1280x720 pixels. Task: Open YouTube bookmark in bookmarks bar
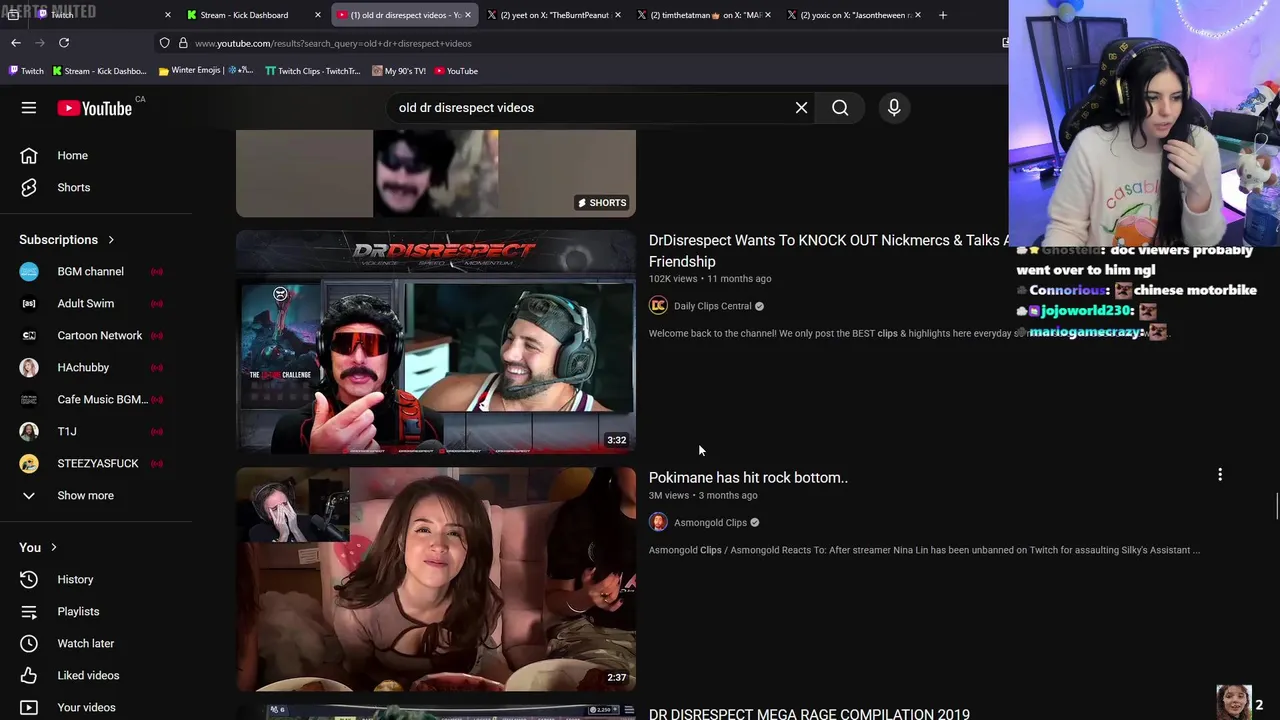click(455, 71)
